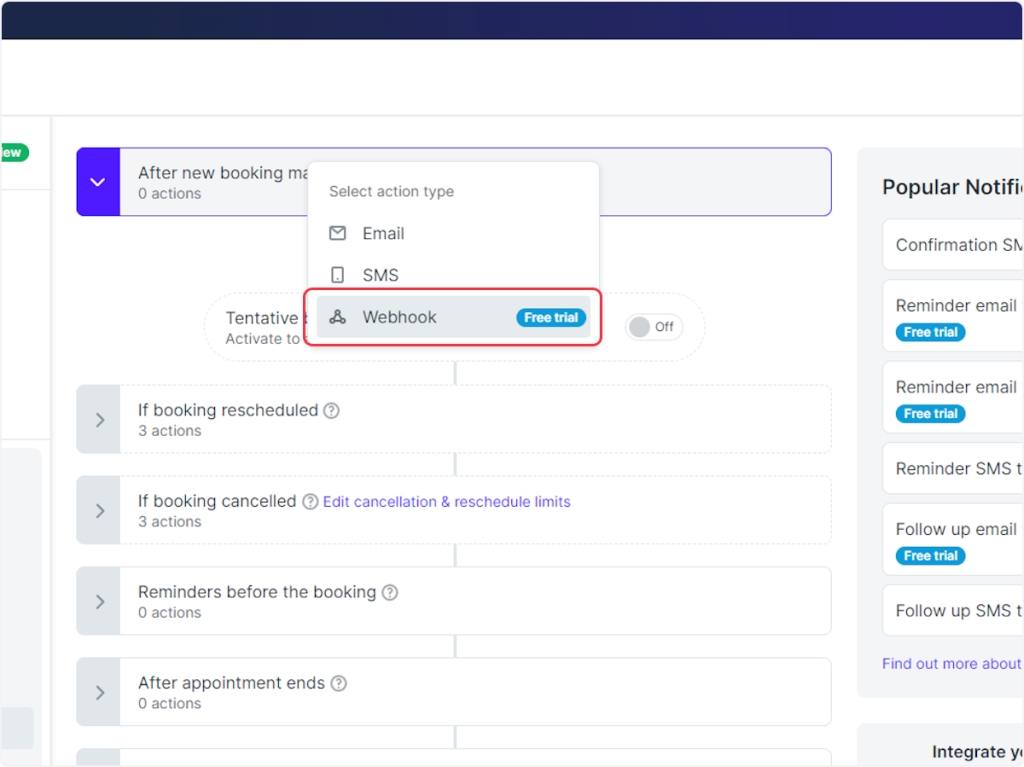Viewport: 1024px width, 767px height.
Task: Click help icon beside After appointment ends
Action: tap(339, 683)
